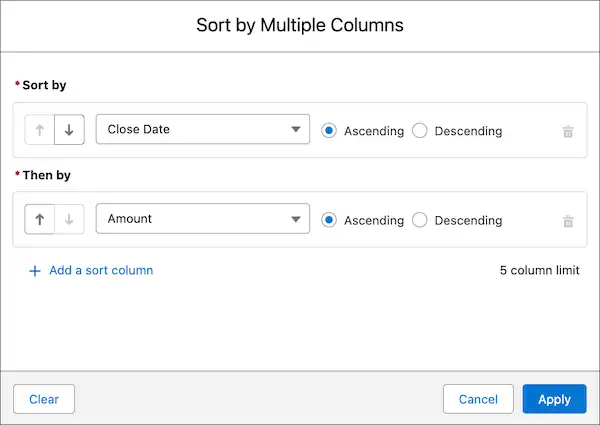Image resolution: width=600 pixels, height=425 pixels.
Task: Choose Descending for Close Date
Action: (x=419, y=131)
